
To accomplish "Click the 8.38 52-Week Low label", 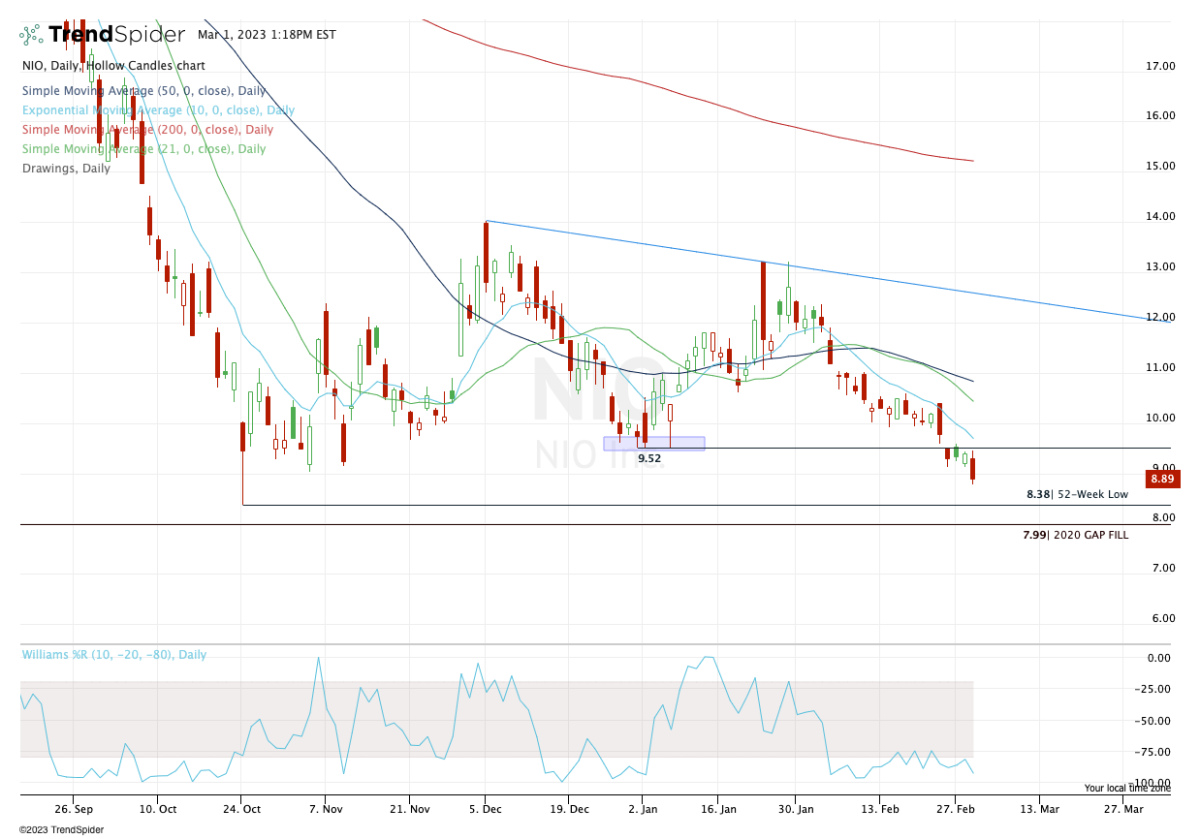I will [1076, 494].
